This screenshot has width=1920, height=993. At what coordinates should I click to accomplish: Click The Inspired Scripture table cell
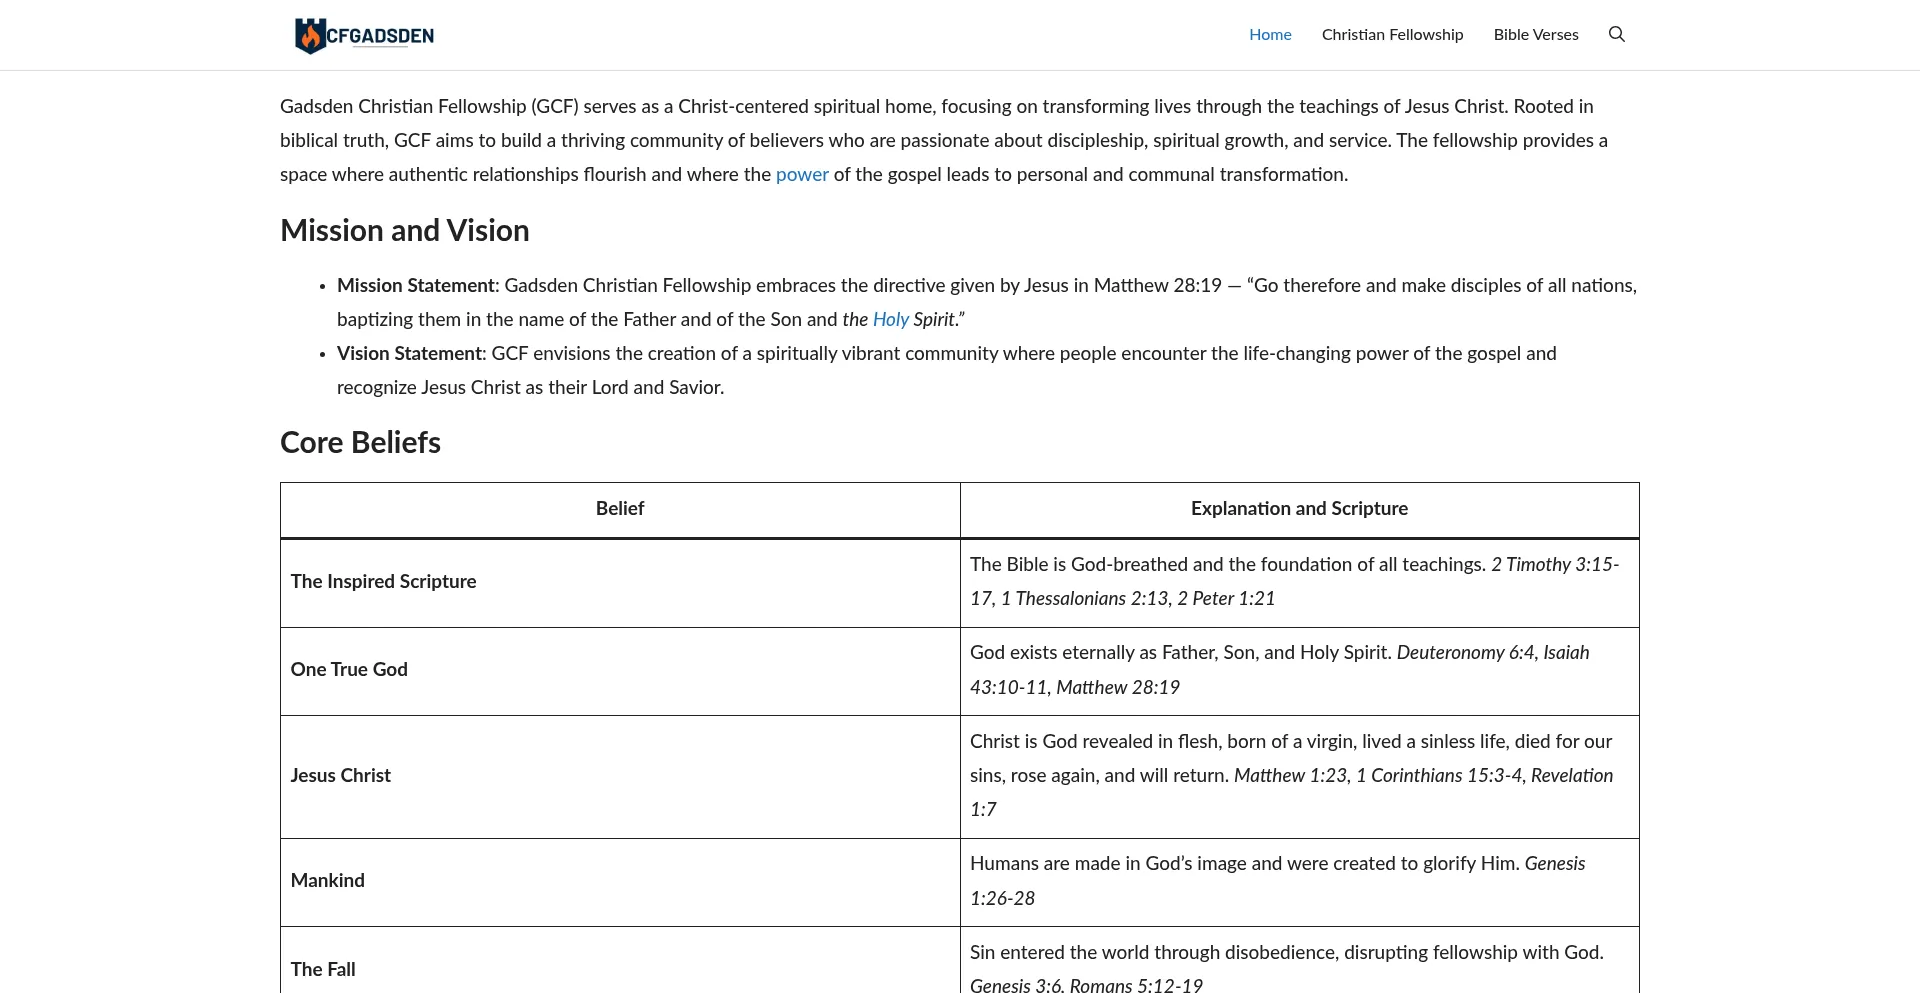click(x=383, y=582)
